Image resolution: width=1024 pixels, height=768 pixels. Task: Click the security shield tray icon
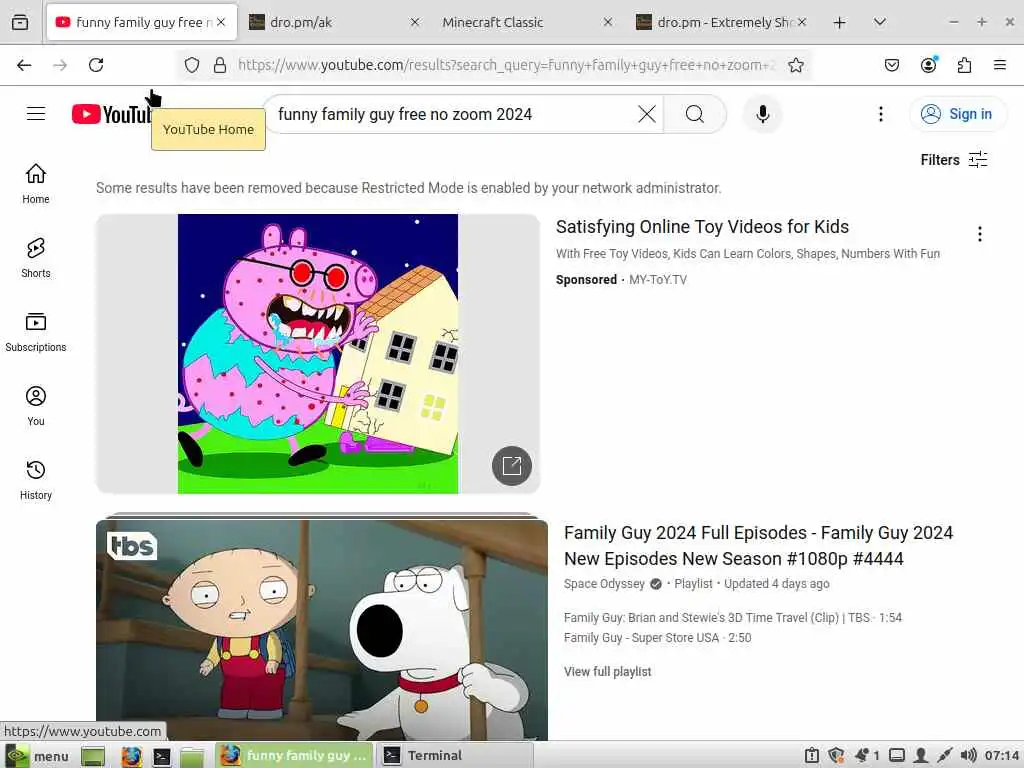(836, 756)
